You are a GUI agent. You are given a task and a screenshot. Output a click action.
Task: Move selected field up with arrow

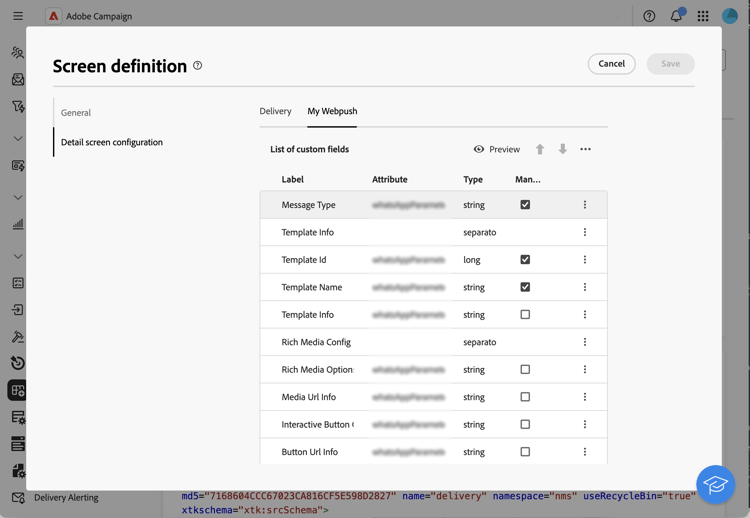pyautogui.click(x=540, y=149)
